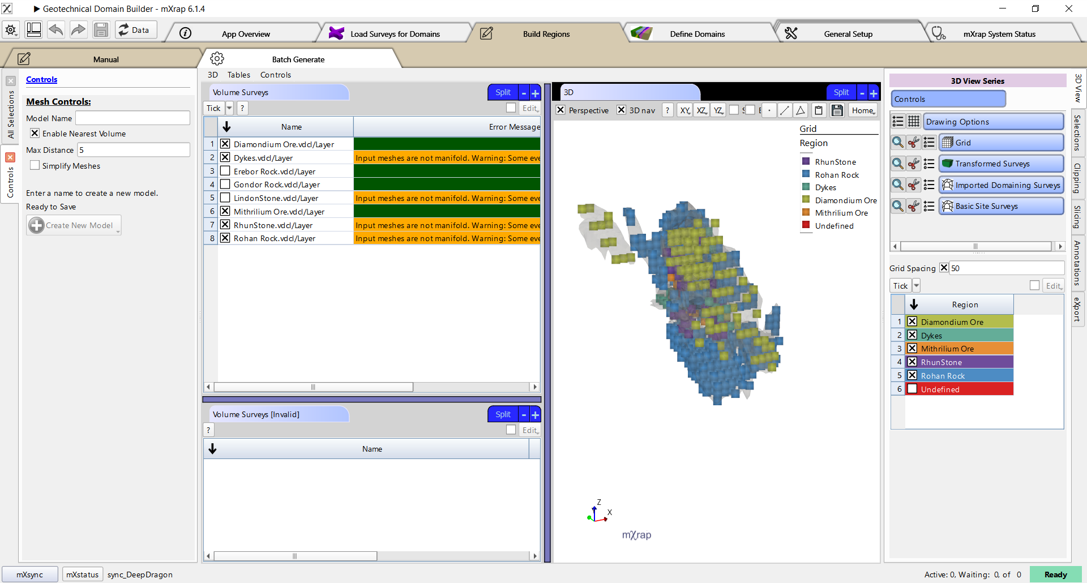Switch to the Manual tab
Viewport: 1087px width, 583px height.
(x=105, y=60)
